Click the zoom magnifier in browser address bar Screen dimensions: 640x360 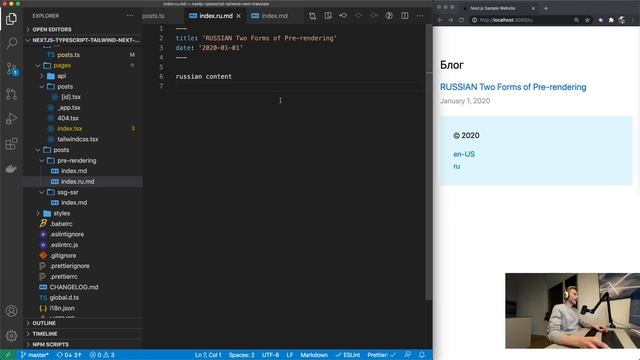(x=576, y=20)
